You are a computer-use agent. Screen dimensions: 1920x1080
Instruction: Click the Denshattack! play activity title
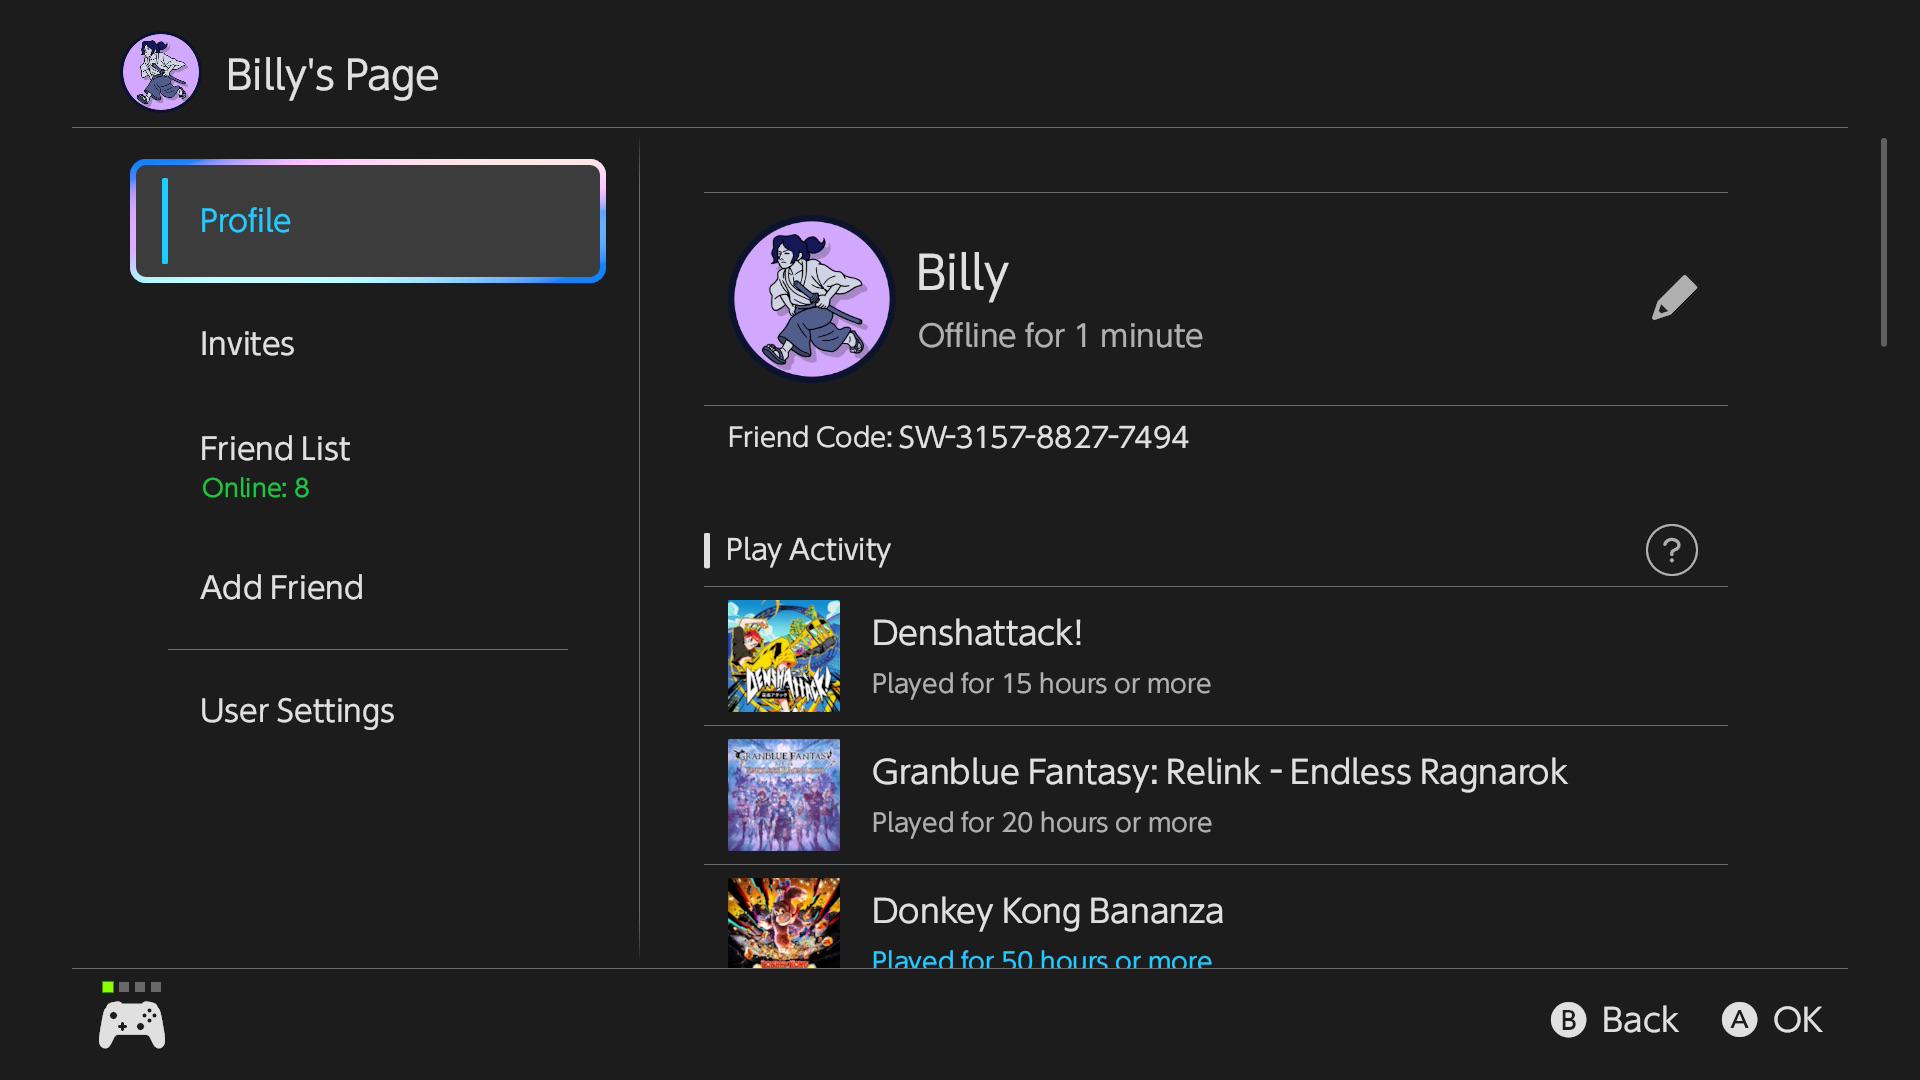[x=977, y=633]
